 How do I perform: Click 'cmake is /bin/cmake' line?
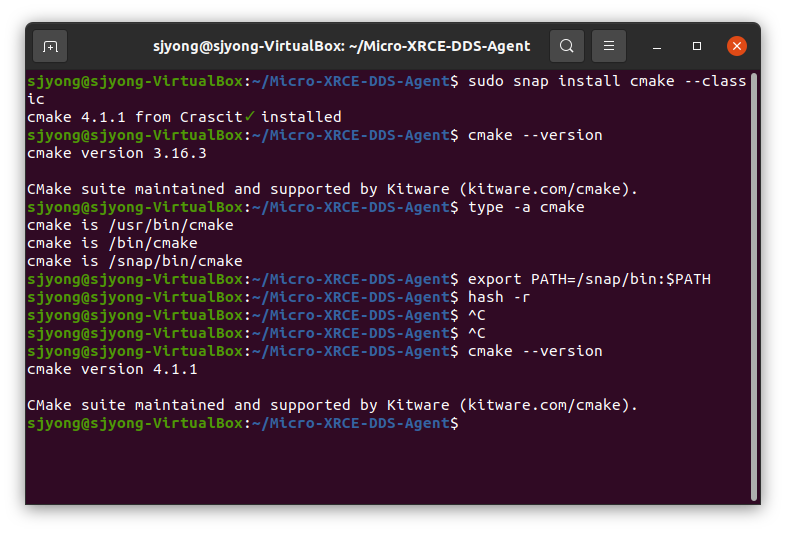tap(112, 243)
